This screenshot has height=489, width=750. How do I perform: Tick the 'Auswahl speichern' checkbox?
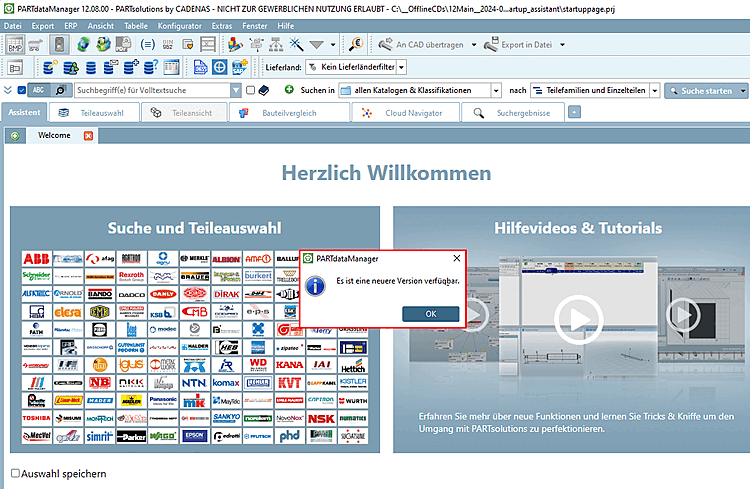pos(15,473)
